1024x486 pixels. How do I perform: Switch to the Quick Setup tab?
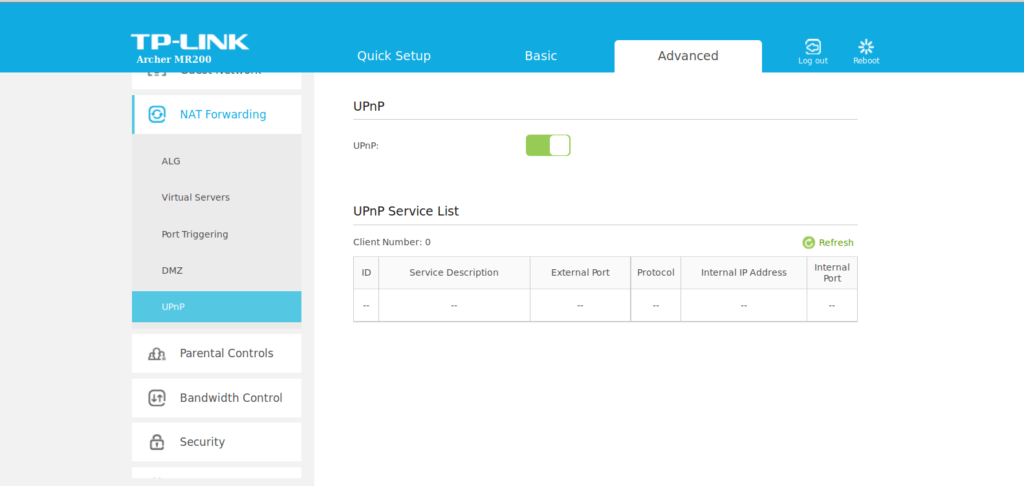pyautogui.click(x=394, y=56)
